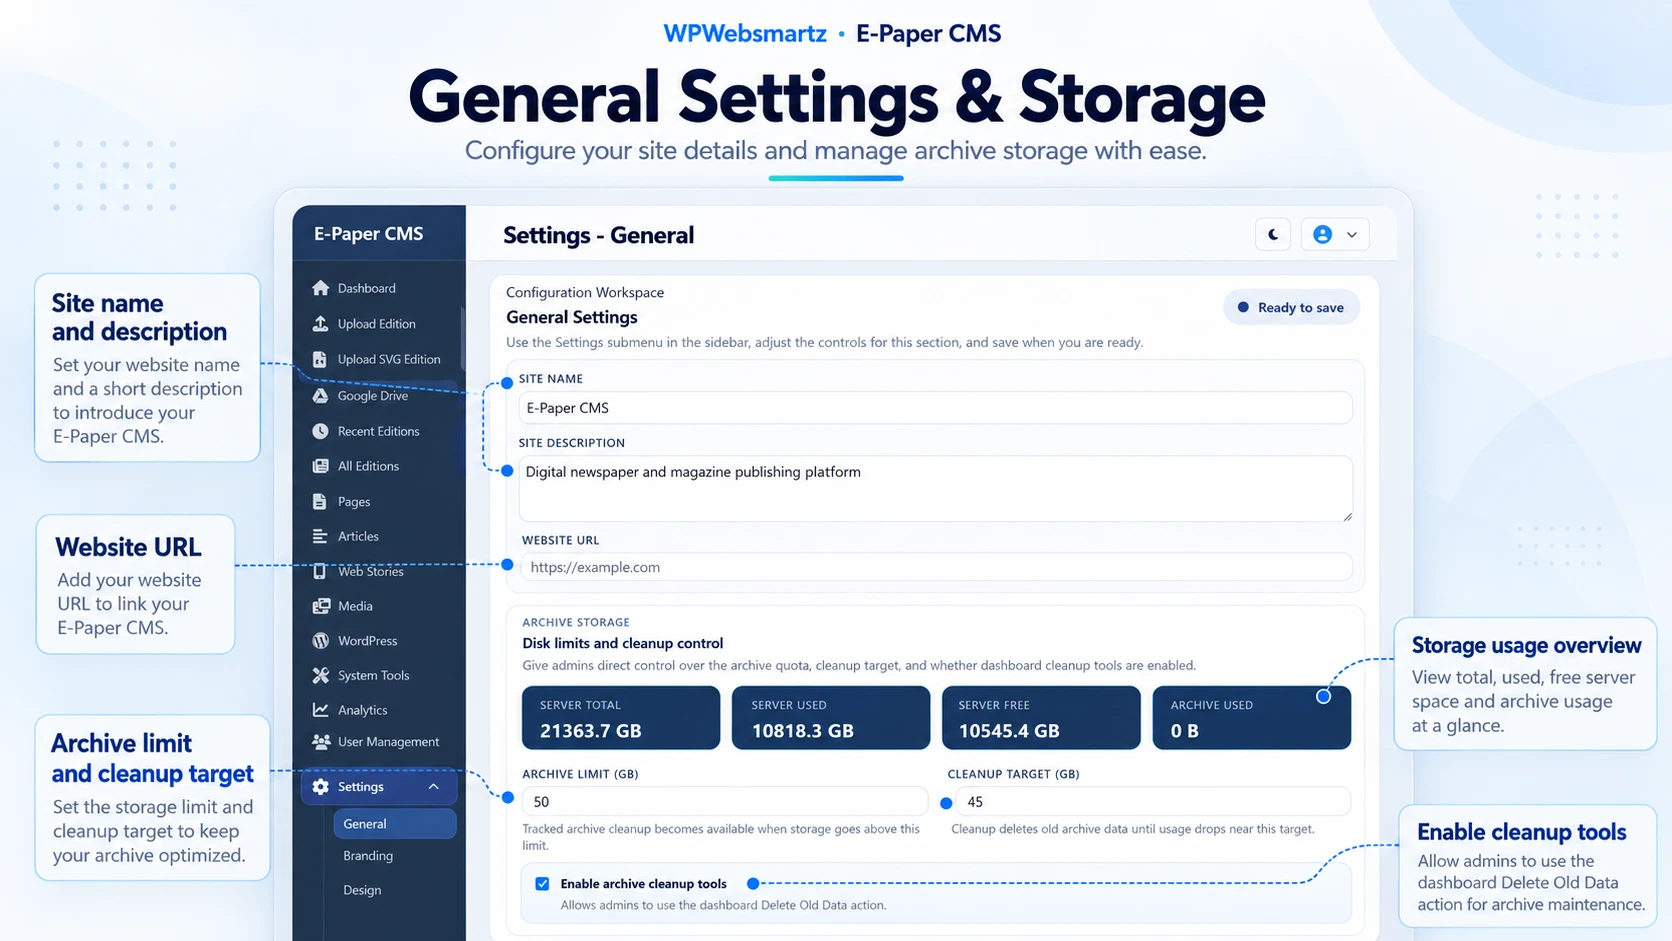Click the Web Stories phone icon

pyautogui.click(x=320, y=571)
